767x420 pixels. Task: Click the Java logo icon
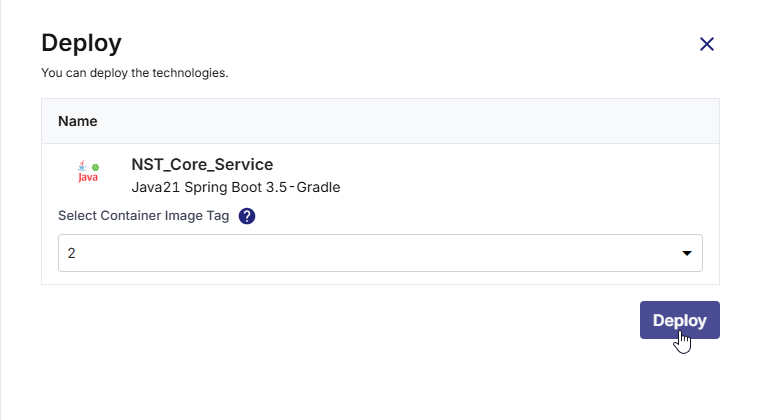(87, 174)
